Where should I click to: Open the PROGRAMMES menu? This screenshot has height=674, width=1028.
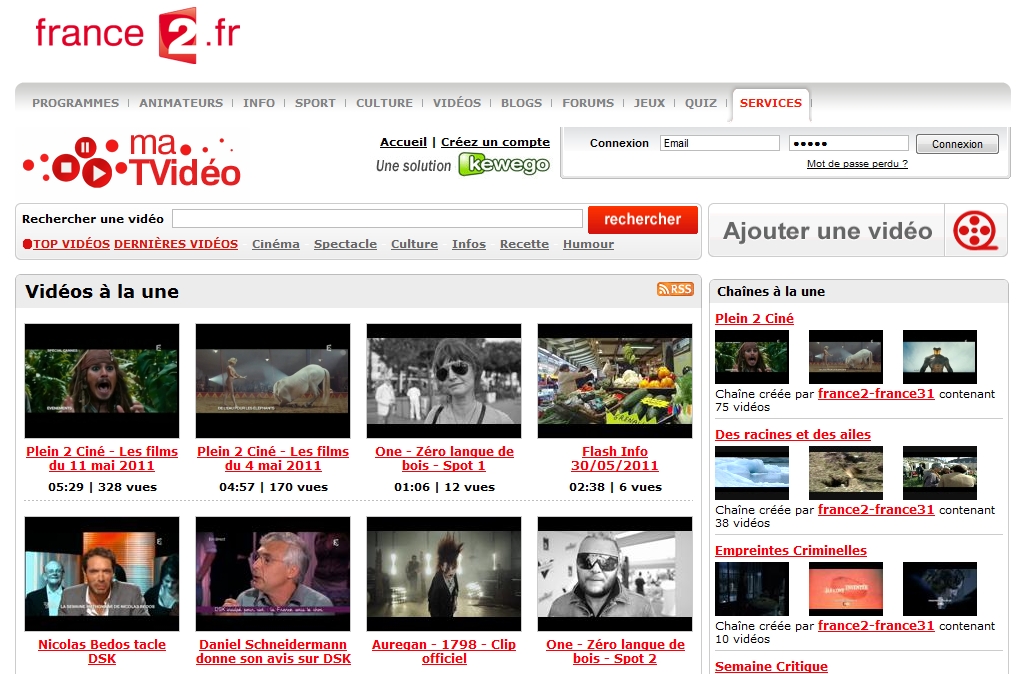(x=75, y=103)
